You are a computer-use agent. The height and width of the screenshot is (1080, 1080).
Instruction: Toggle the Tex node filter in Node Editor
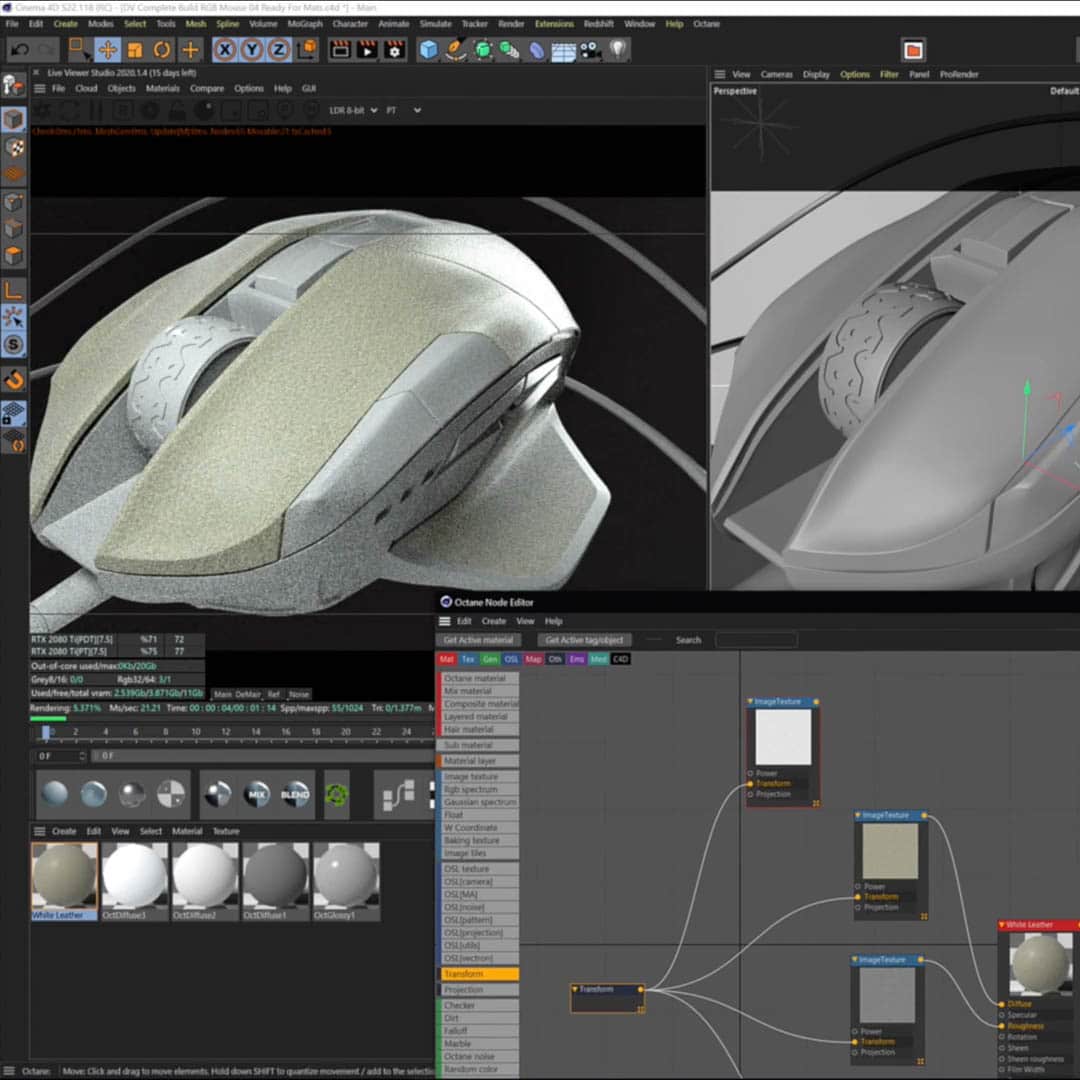click(x=468, y=659)
